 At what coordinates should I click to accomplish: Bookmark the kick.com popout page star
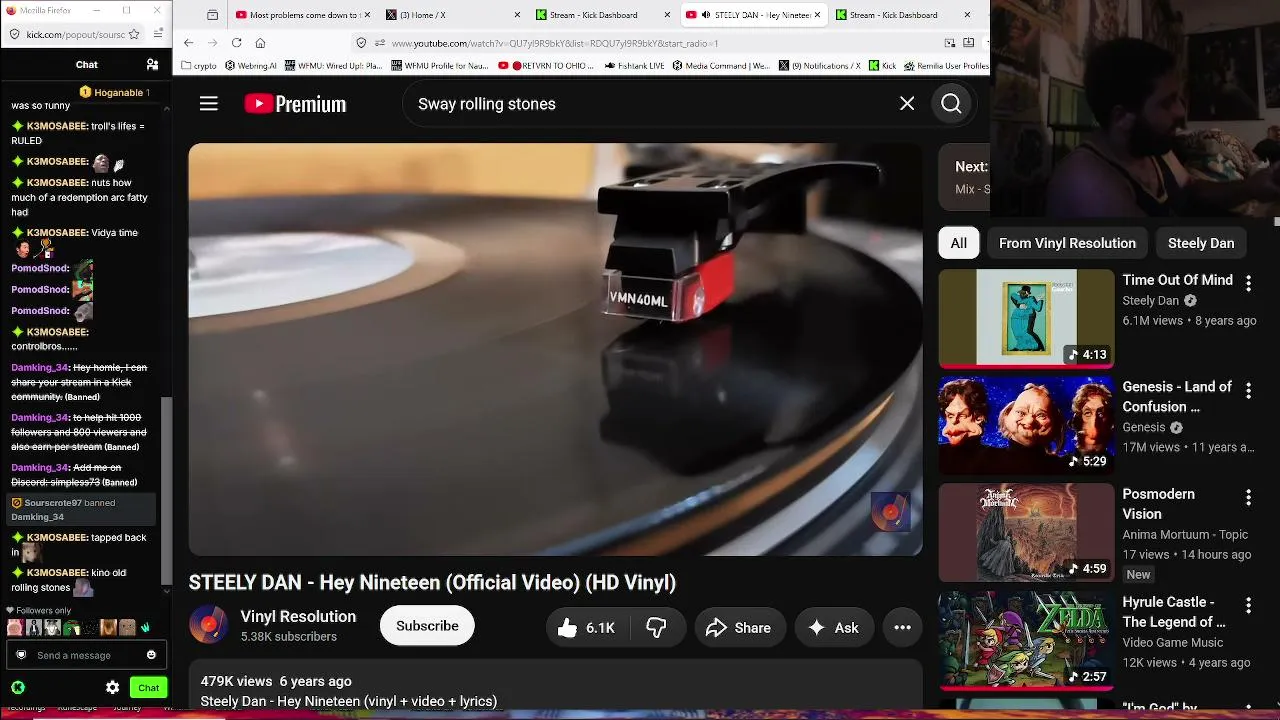134,34
